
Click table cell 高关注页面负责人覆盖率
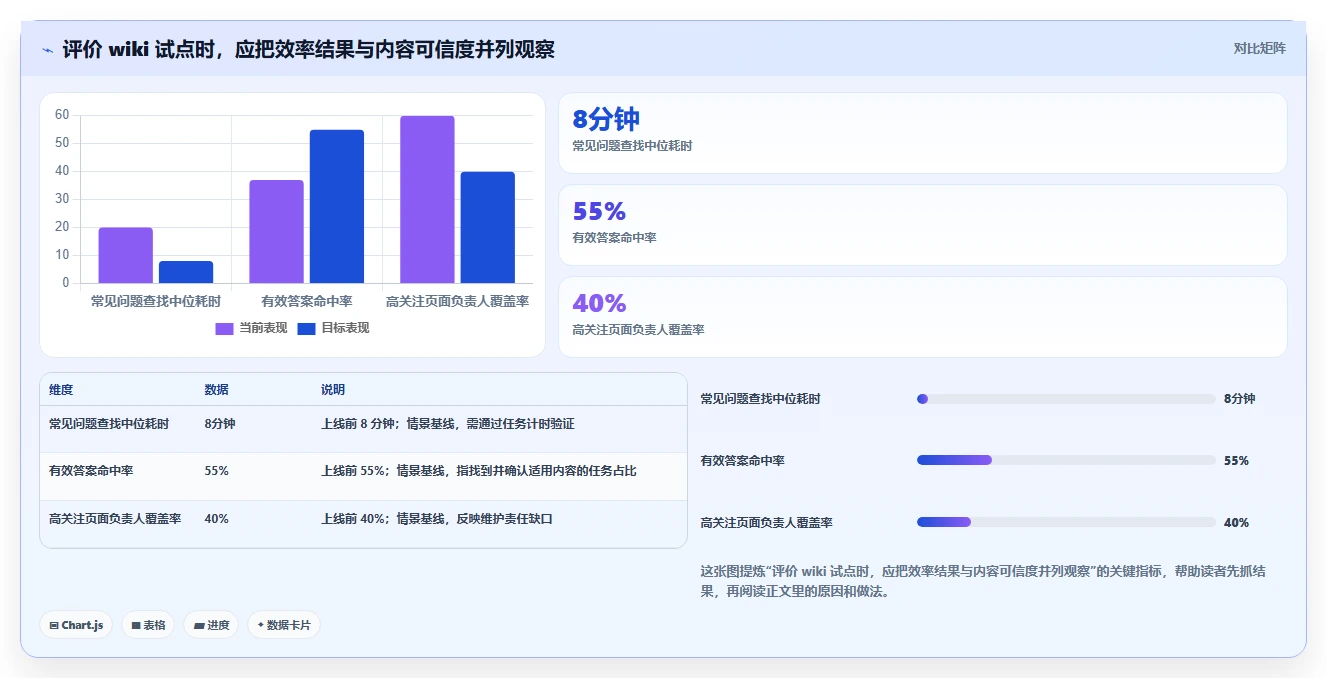pyautogui.click(x=115, y=519)
